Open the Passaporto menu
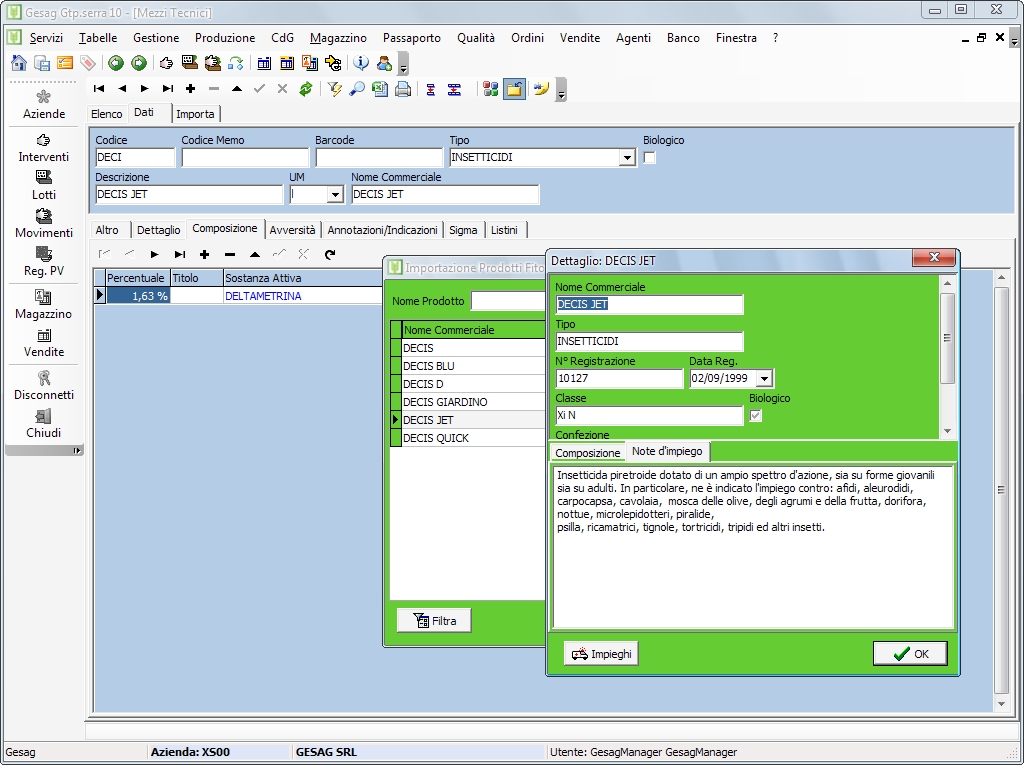Screen dimensions: 1024x765 (411, 38)
